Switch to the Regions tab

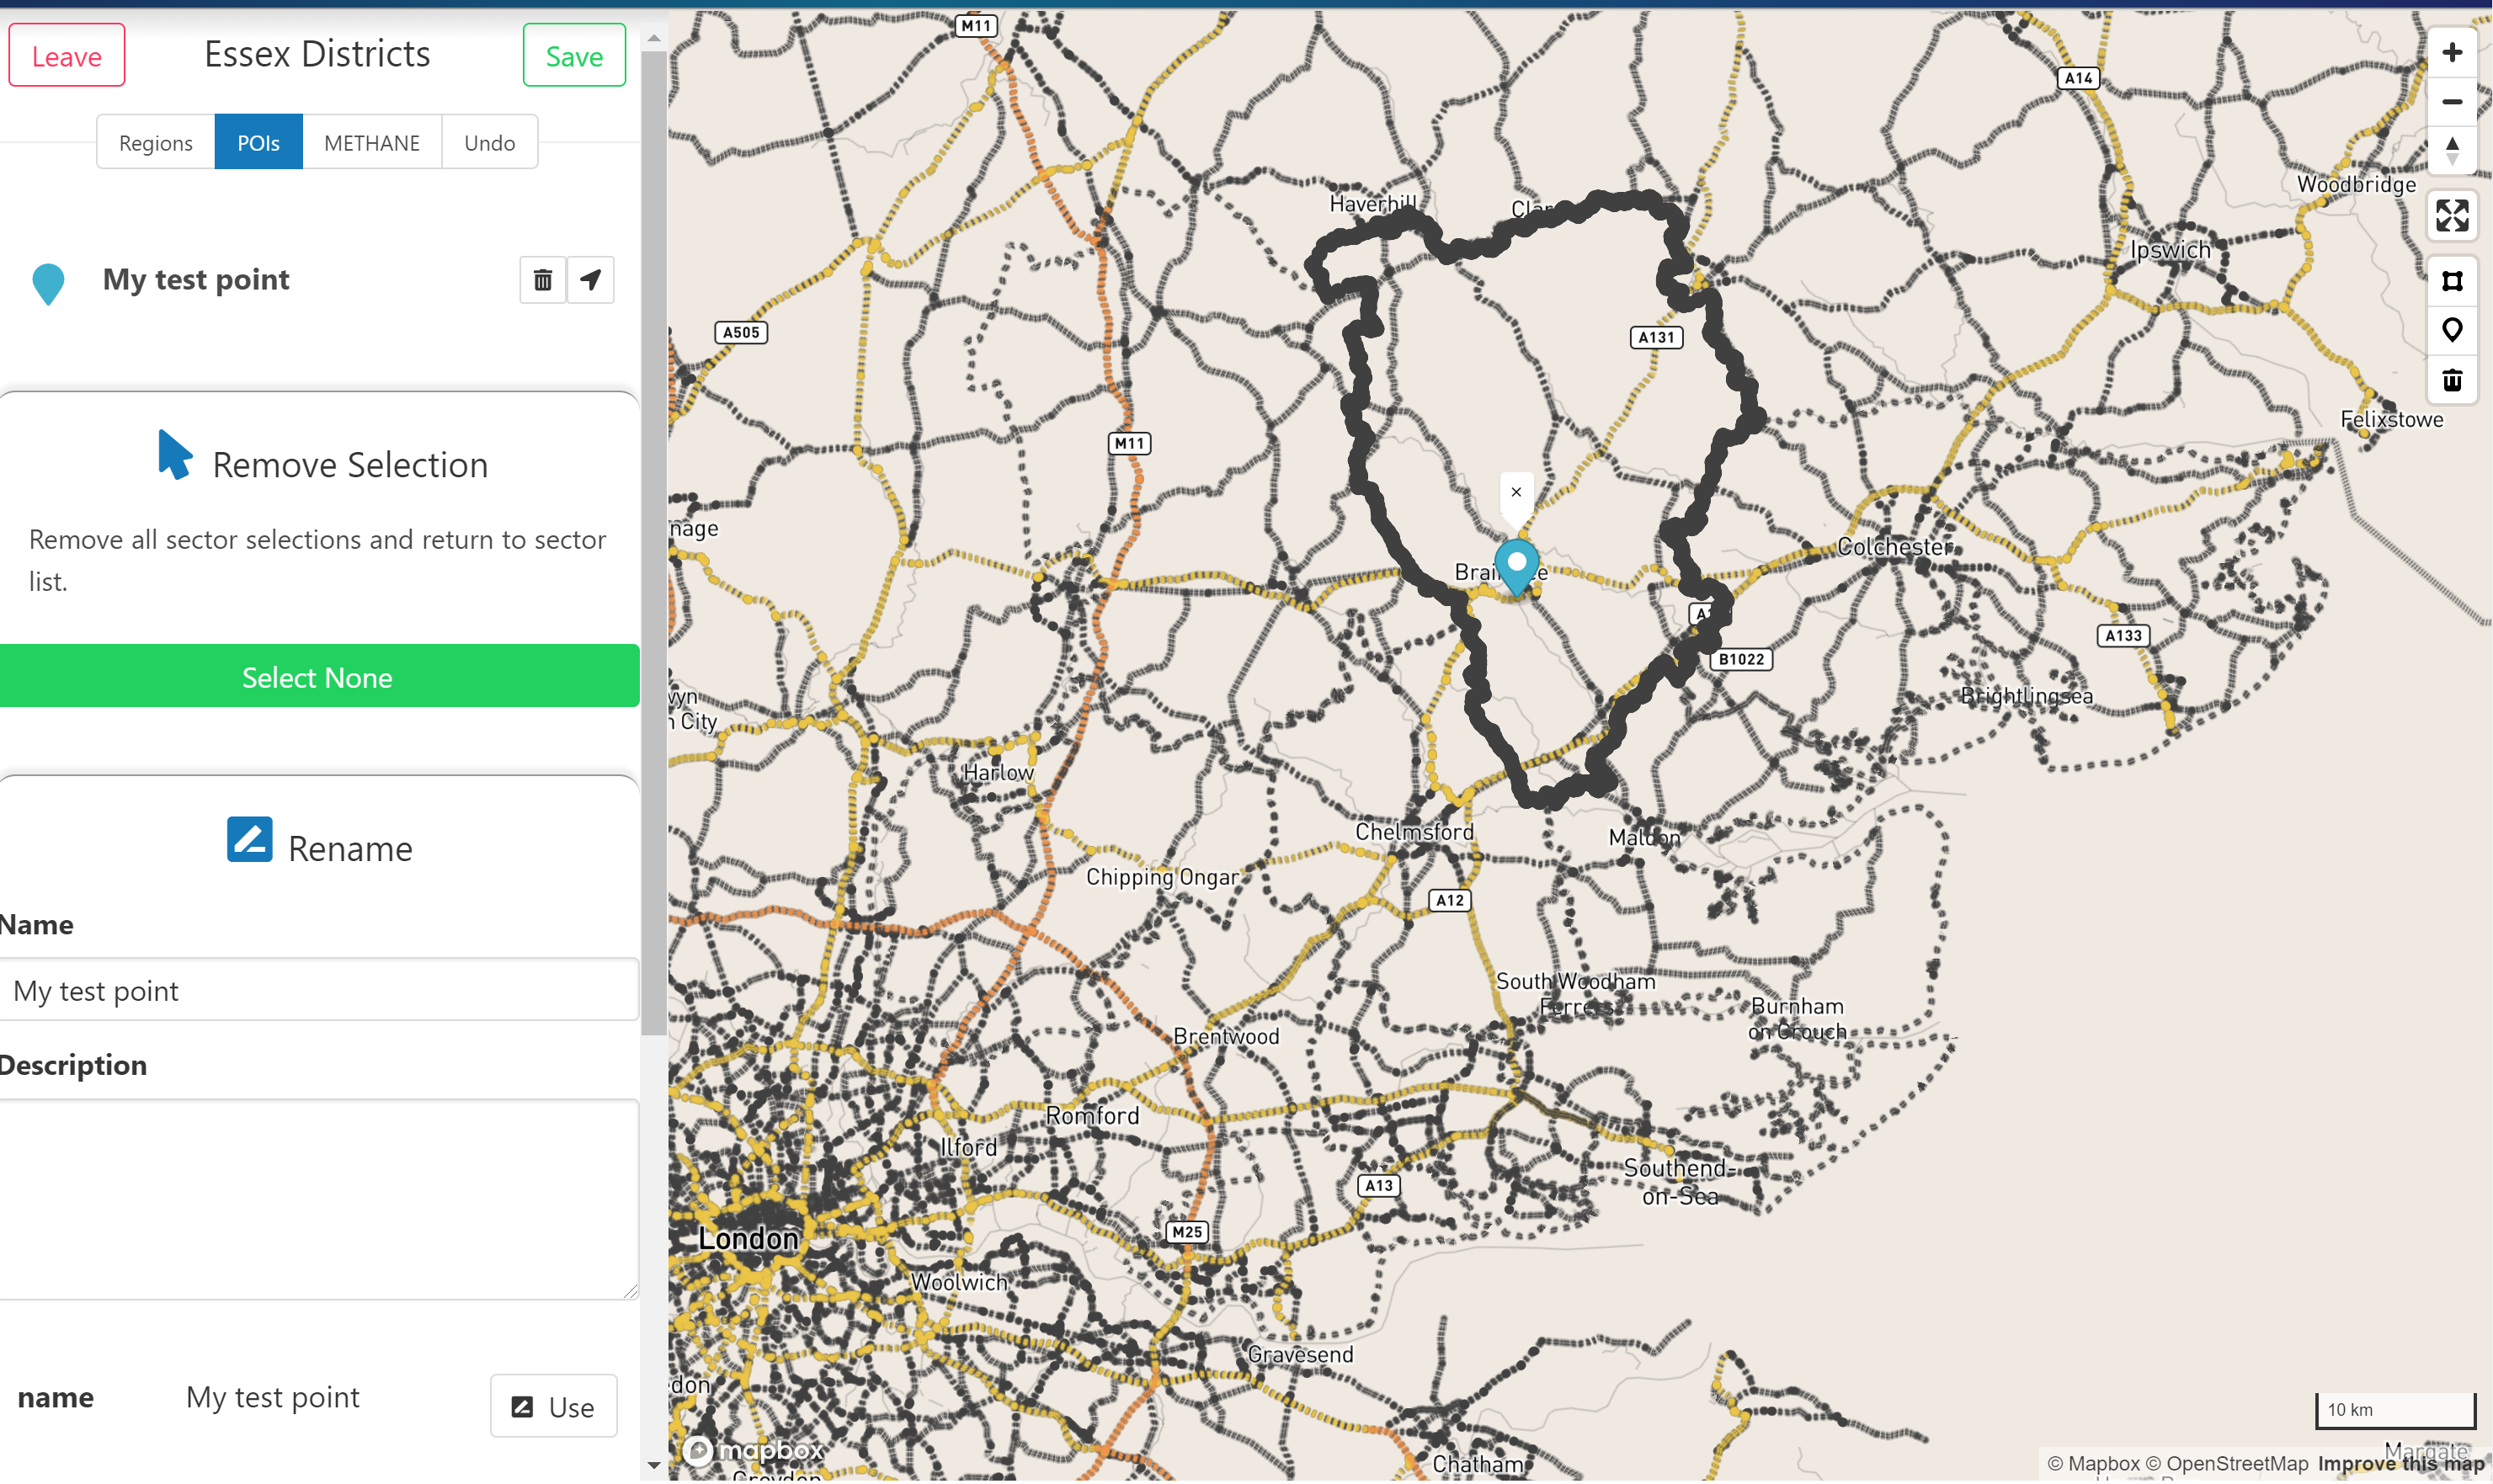tap(155, 143)
